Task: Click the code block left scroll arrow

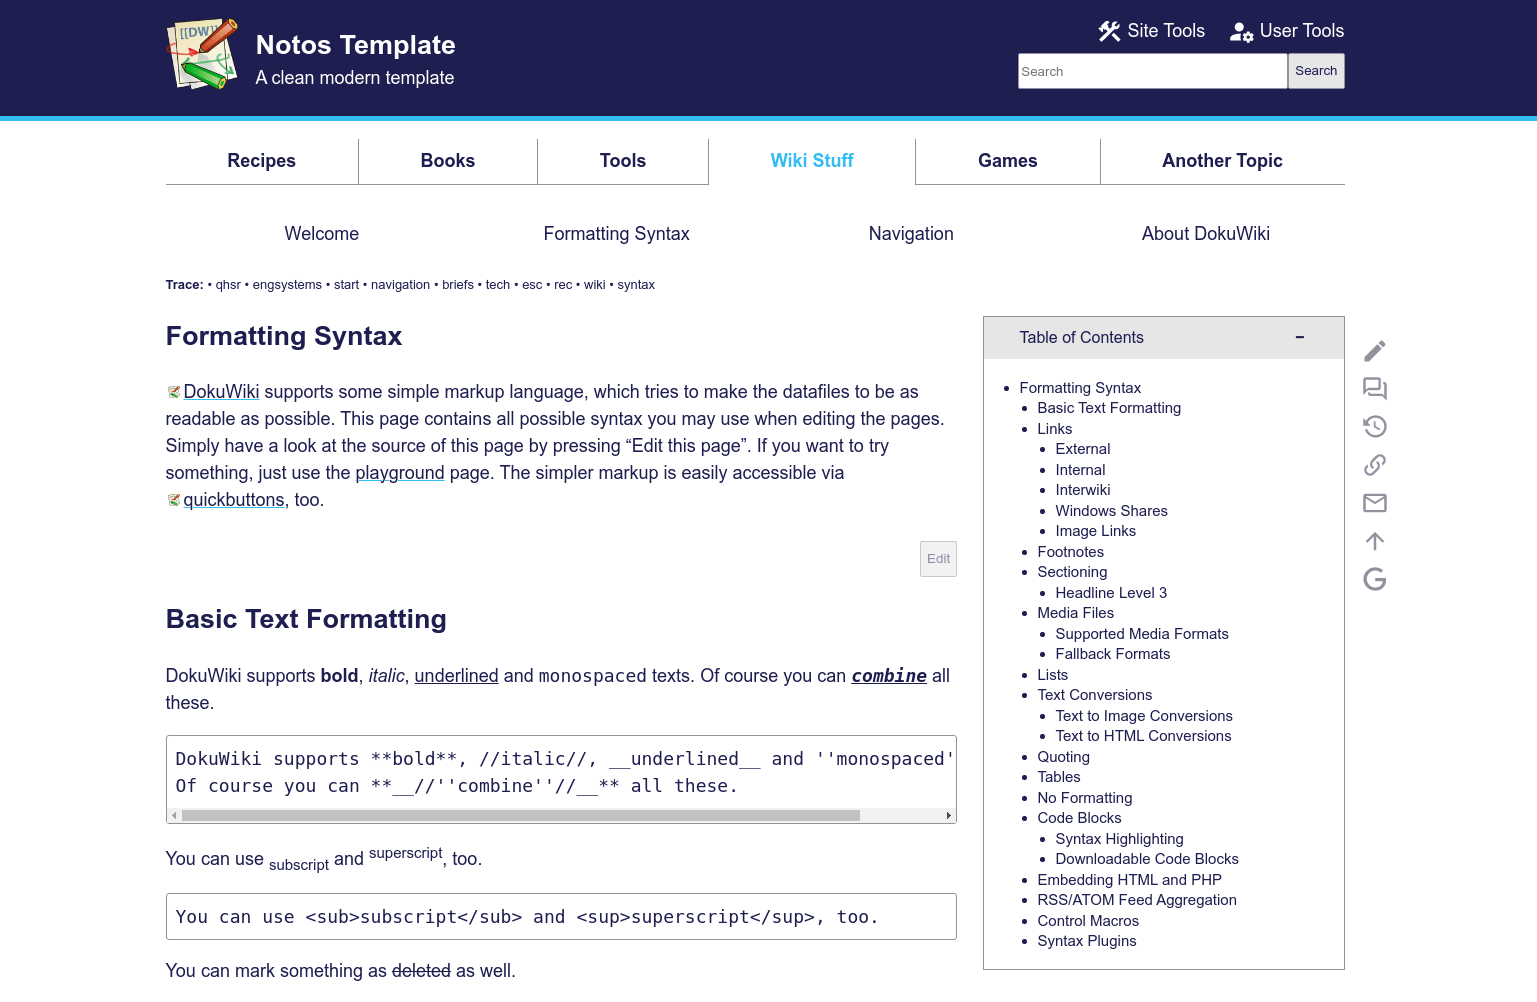Action: click(174, 816)
